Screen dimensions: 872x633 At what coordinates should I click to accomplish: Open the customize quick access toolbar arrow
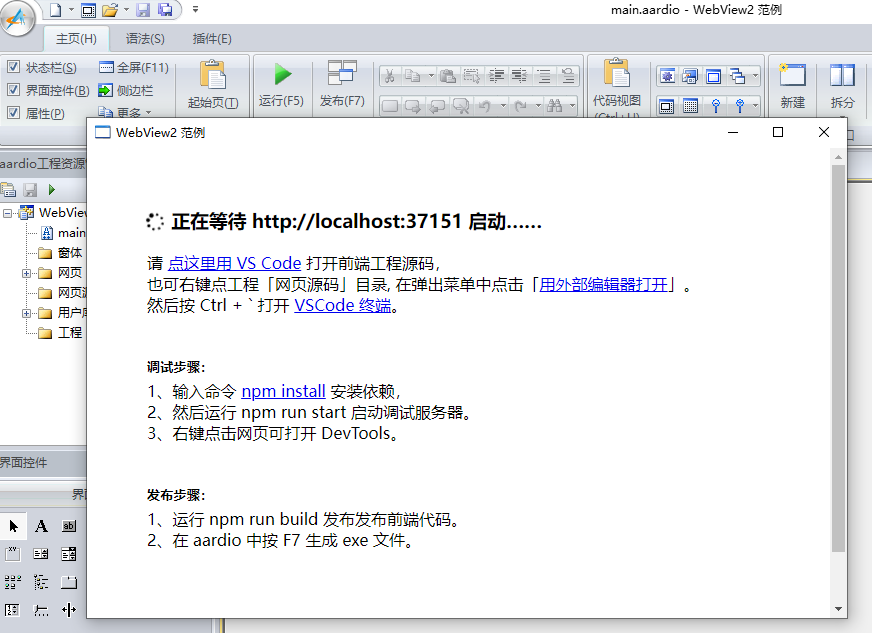tap(195, 9)
